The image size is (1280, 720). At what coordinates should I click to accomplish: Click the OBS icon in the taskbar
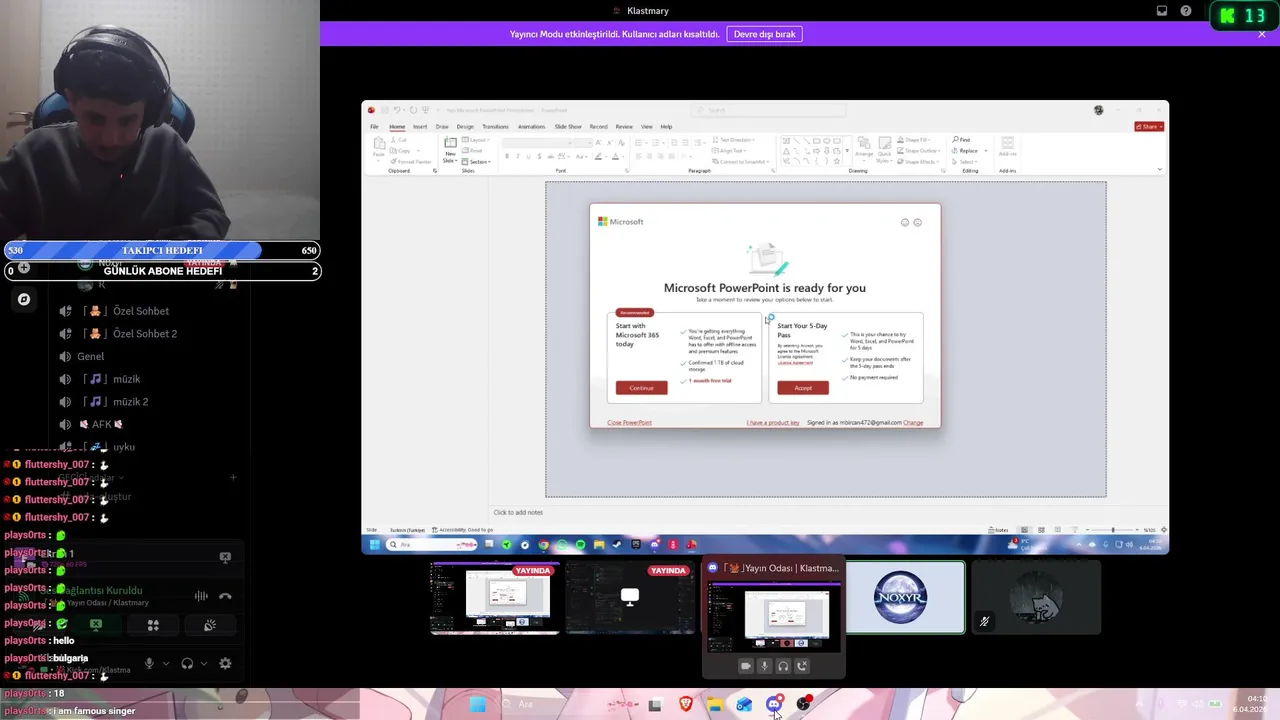coord(804,705)
